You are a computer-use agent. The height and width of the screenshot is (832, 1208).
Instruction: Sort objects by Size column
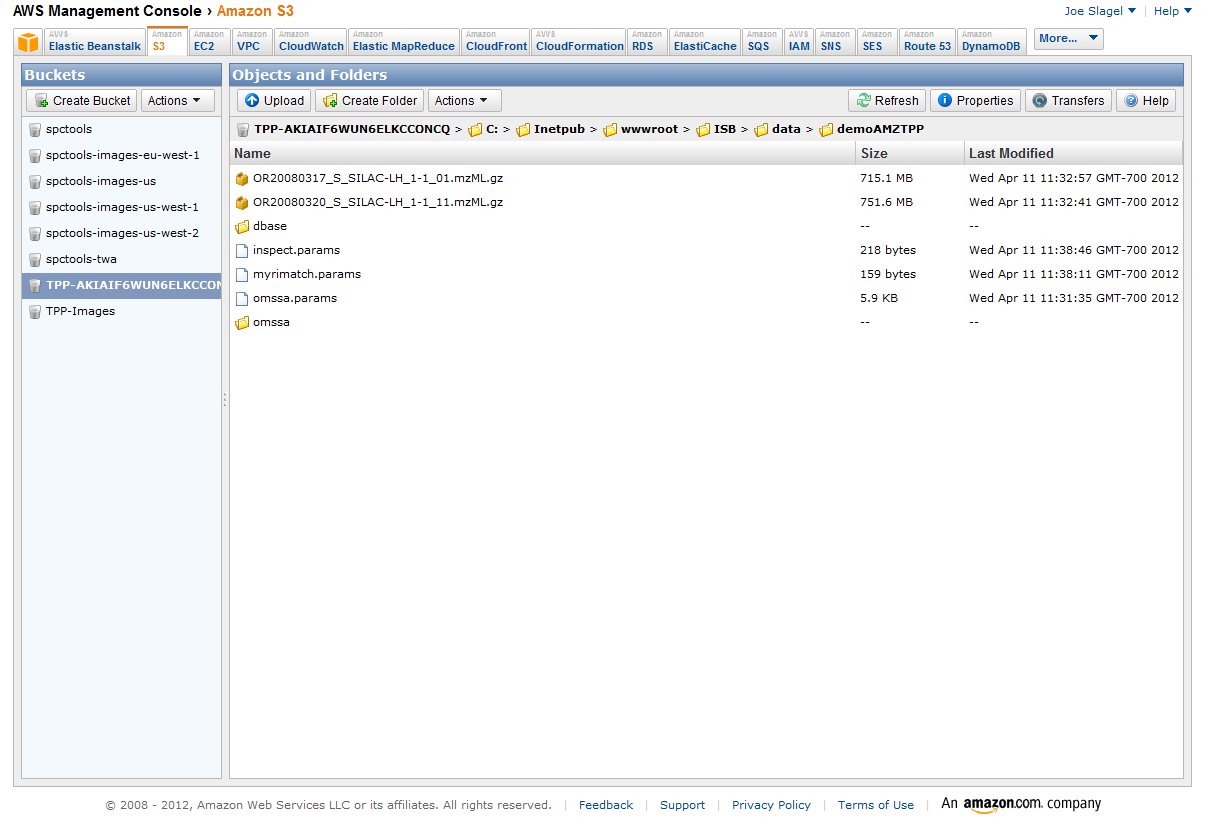tap(910, 153)
